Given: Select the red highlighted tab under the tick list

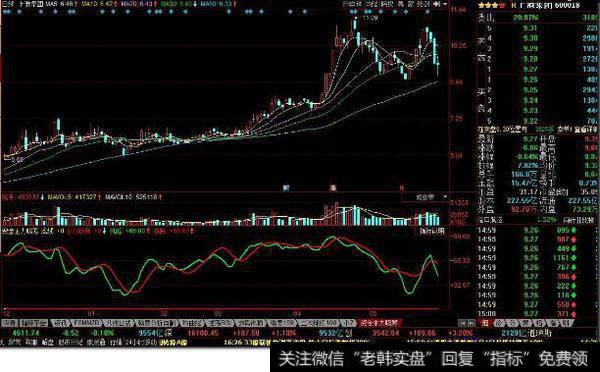Looking at the screenshot, I should tap(485, 323).
